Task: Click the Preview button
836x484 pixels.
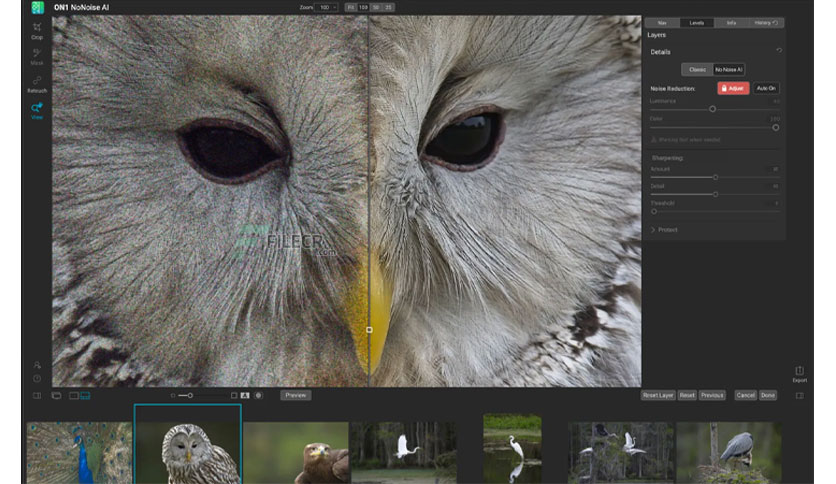Action: pos(295,396)
